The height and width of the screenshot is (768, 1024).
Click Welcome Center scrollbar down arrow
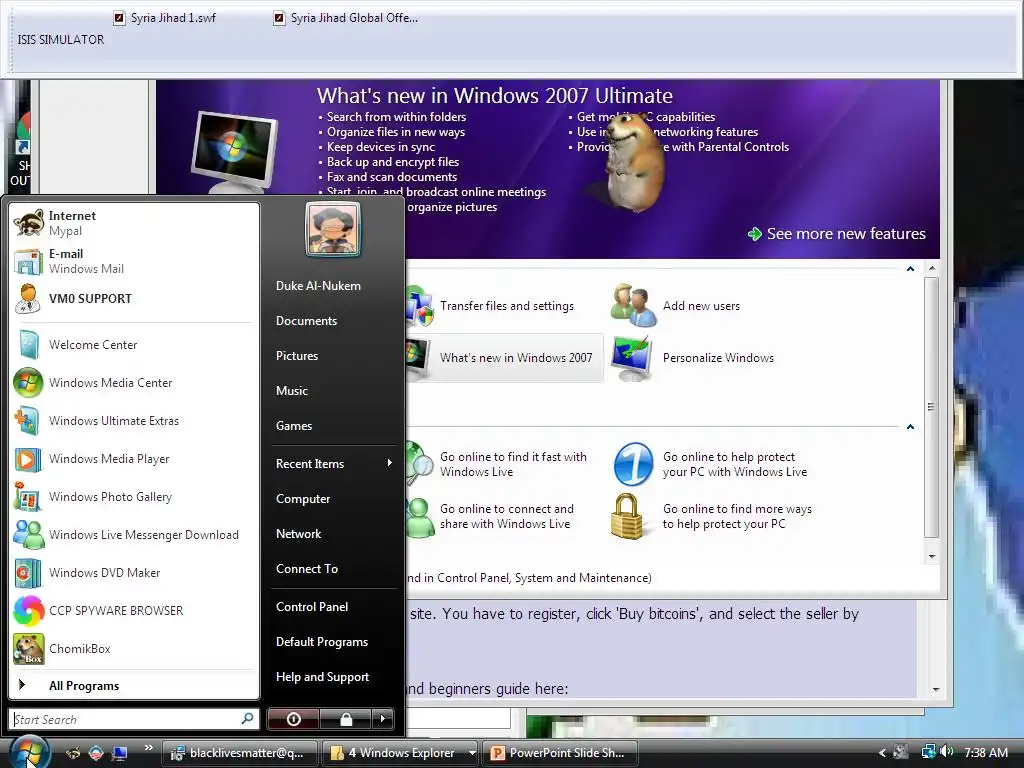(x=932, y=556)
